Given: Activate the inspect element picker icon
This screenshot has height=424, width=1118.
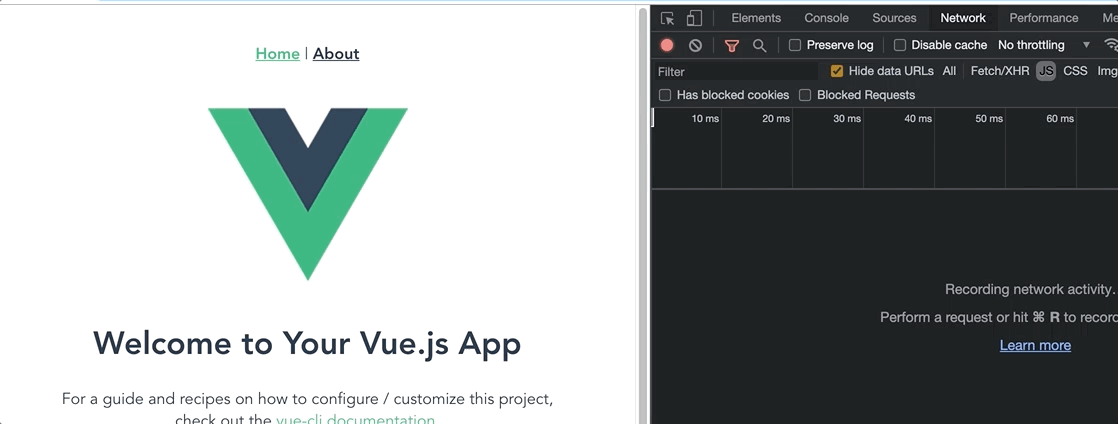Looking at the screenshot, I should pyautogui.click(x=667, y=19).
